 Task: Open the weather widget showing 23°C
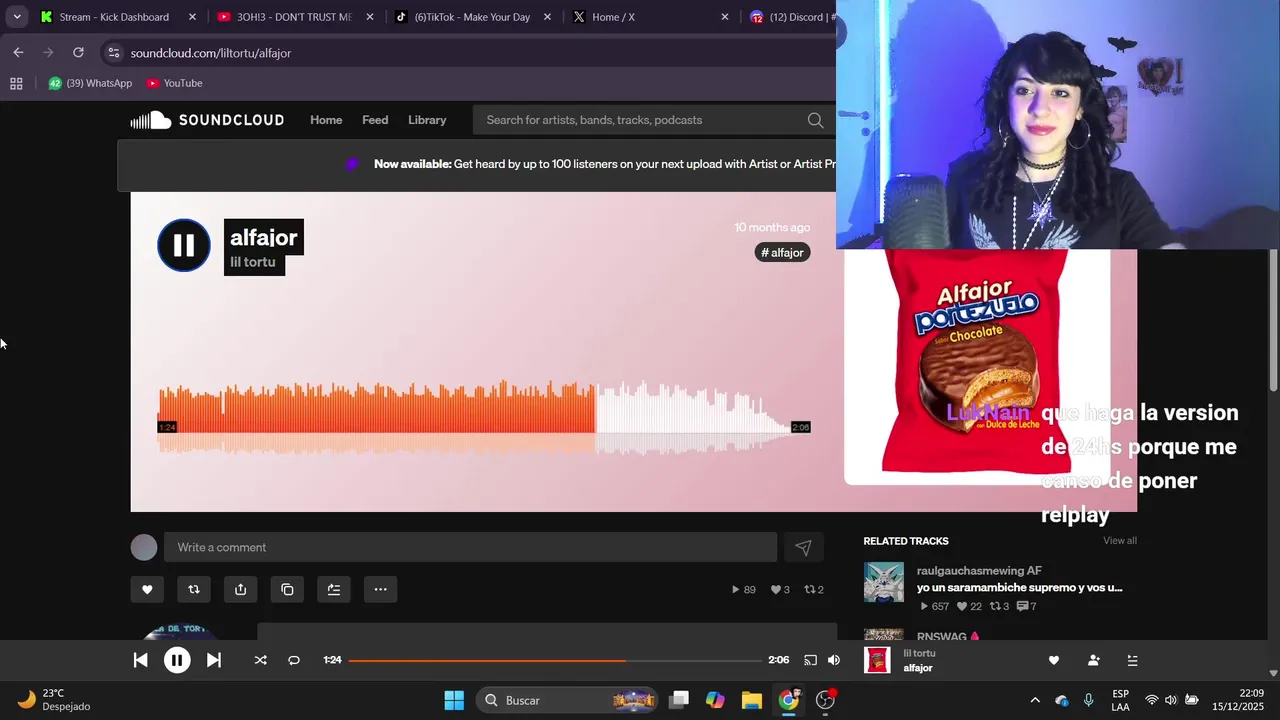[55, 700]
